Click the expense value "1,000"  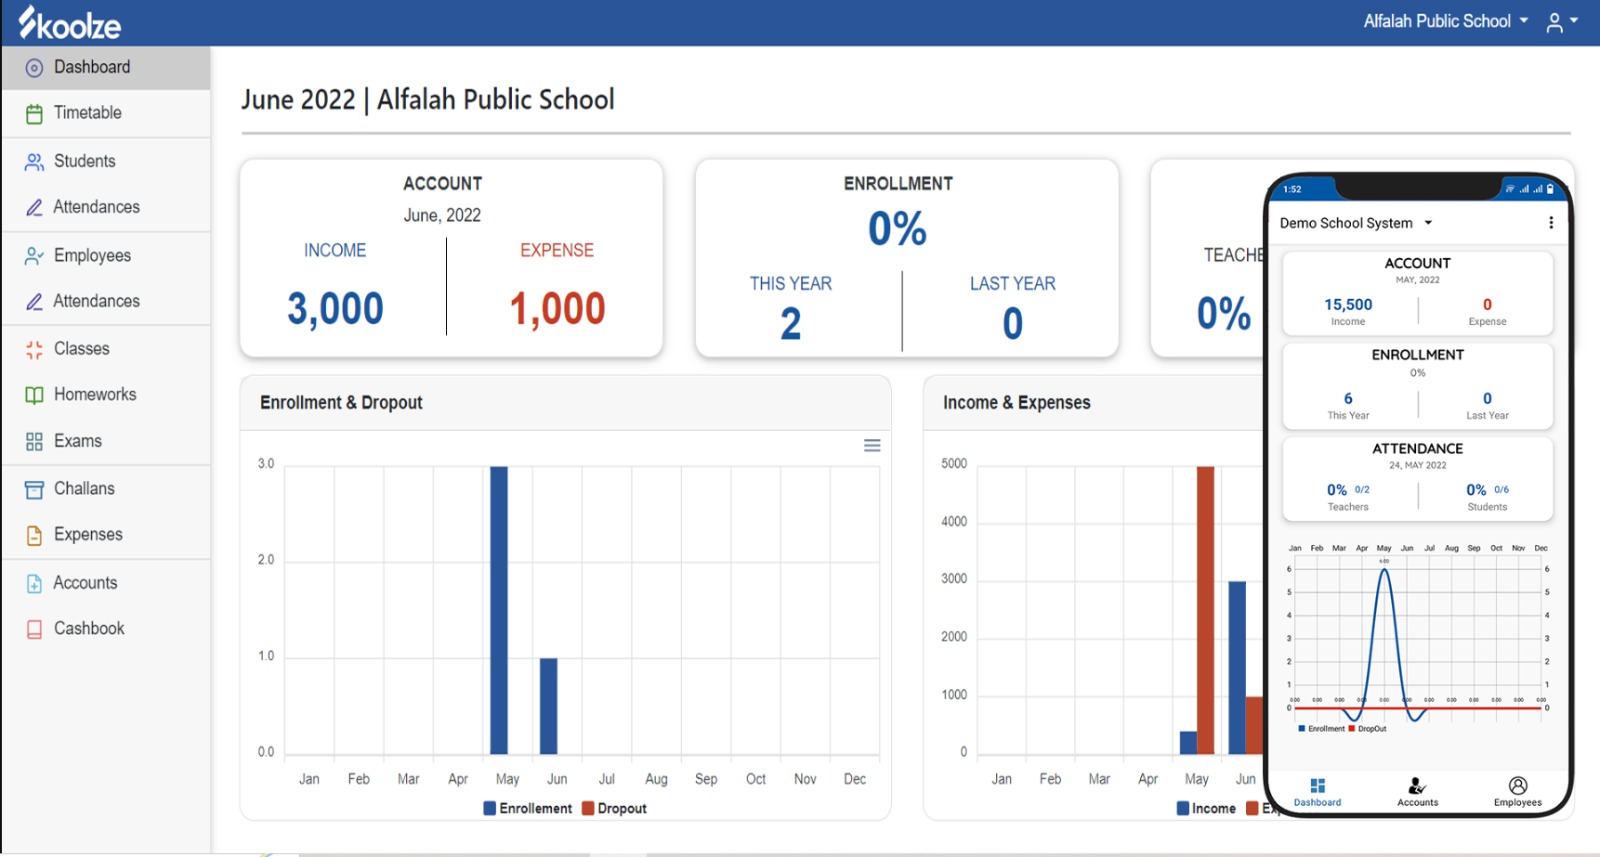pyautogui.click(x=557, y=309)
